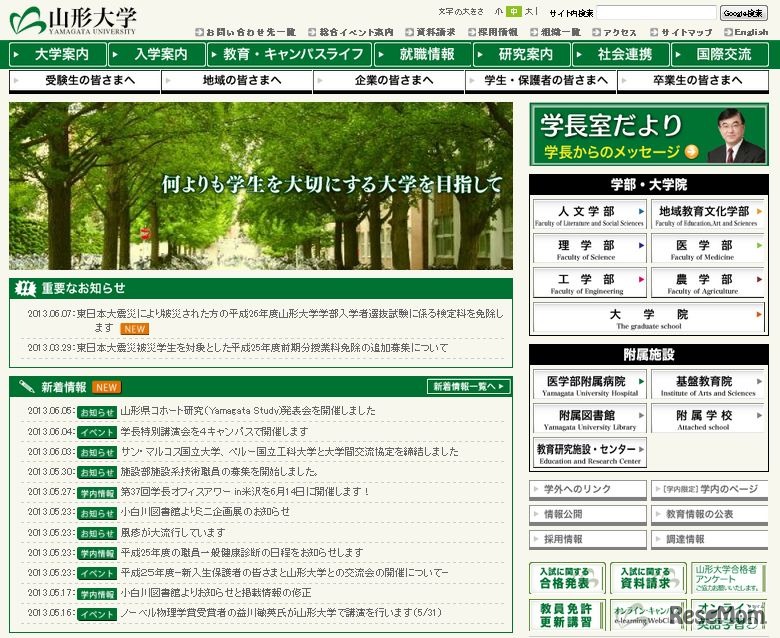Set text size to large (大)
The width and height of the screenshot is (780, 638).
[x=528, y=11]
